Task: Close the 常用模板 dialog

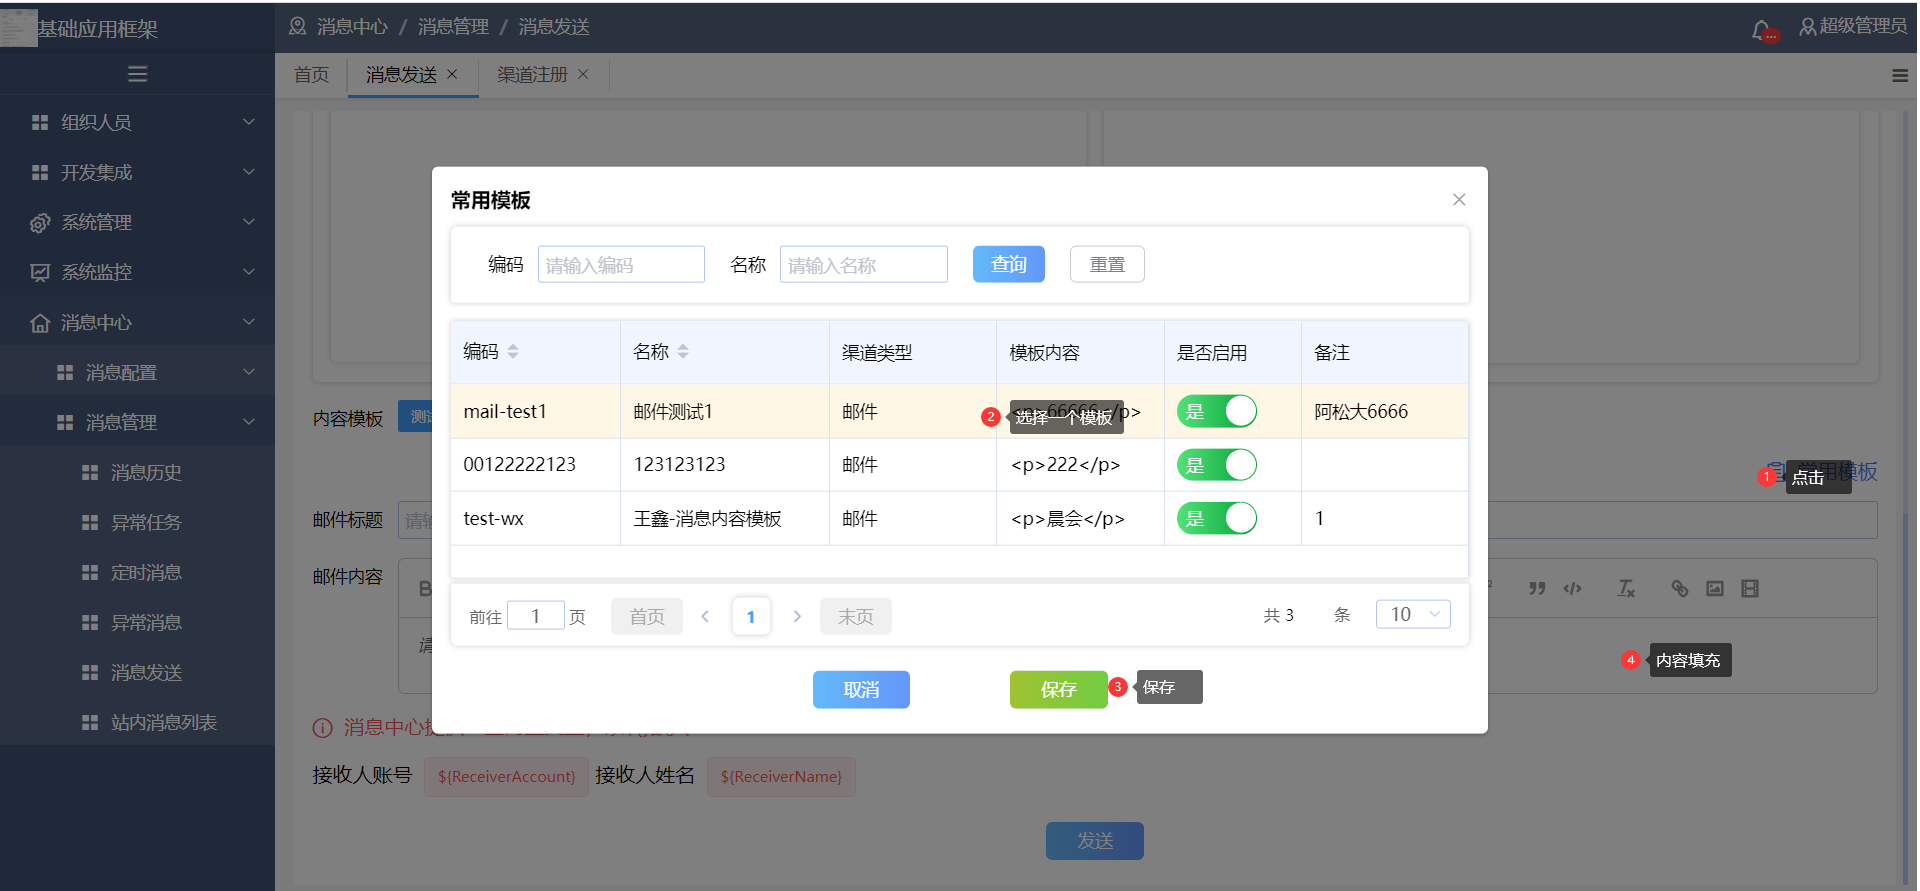Action: pos(1459,200)
